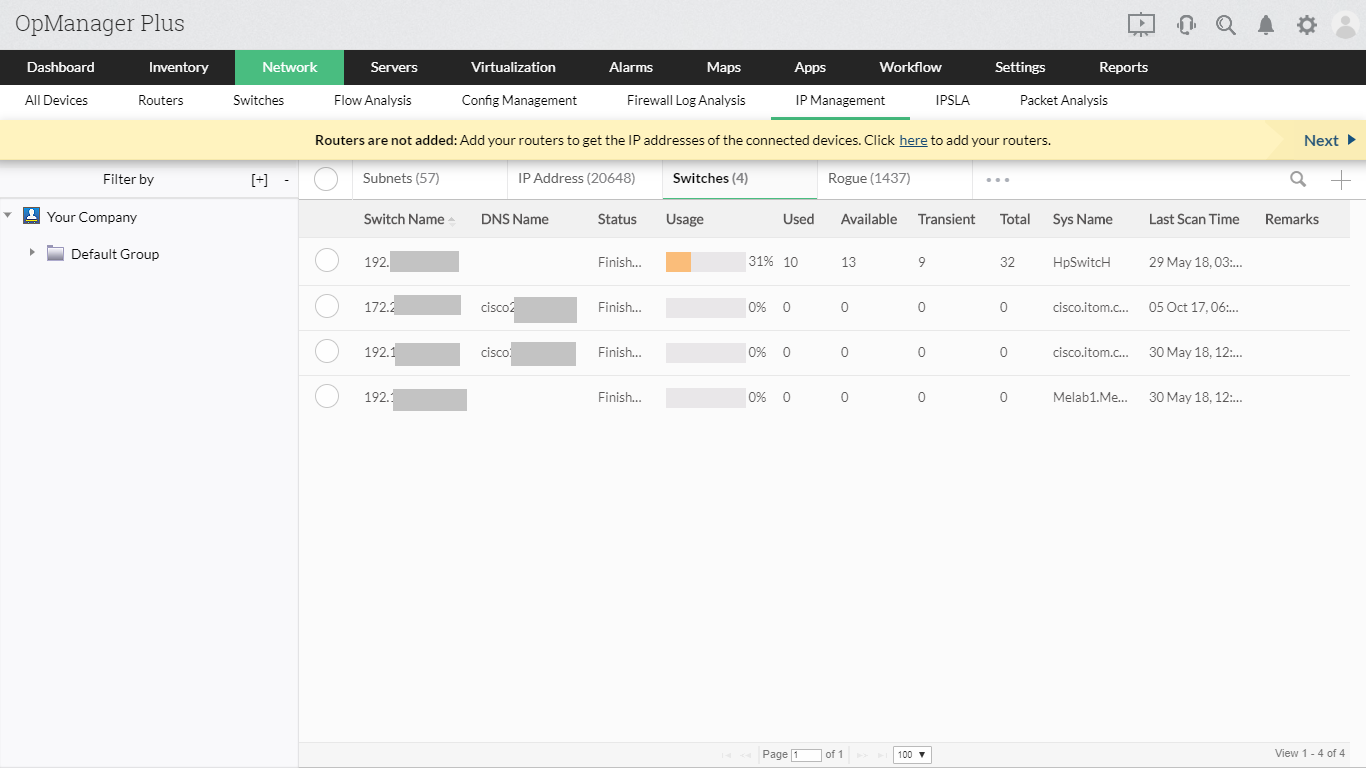The width and height of the screenshot is (1366, 768).
Task: Open the Dashboard main menu
Action: 61,67
